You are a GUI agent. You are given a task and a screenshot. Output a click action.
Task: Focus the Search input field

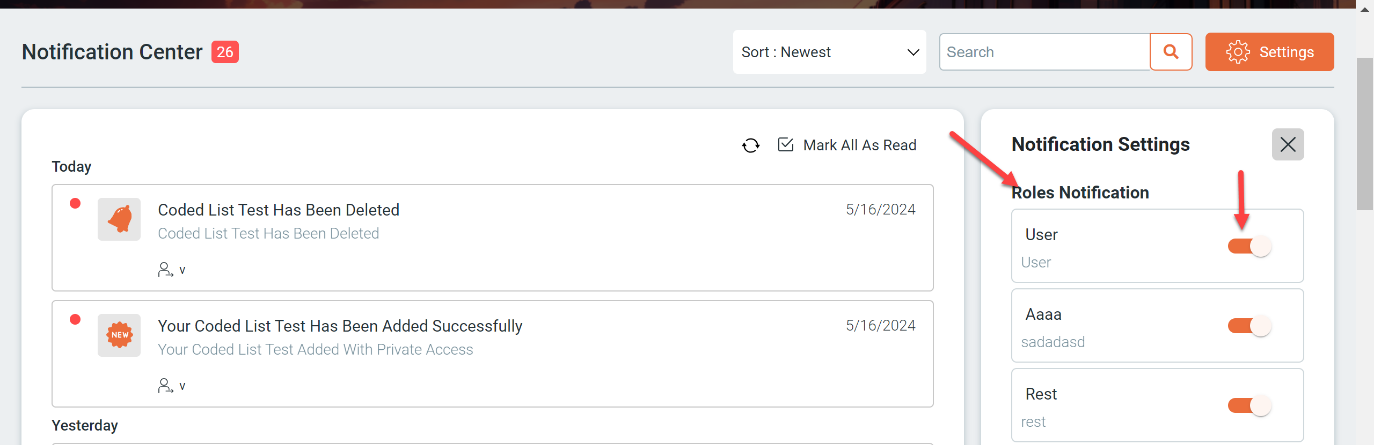pos(1045,52)
